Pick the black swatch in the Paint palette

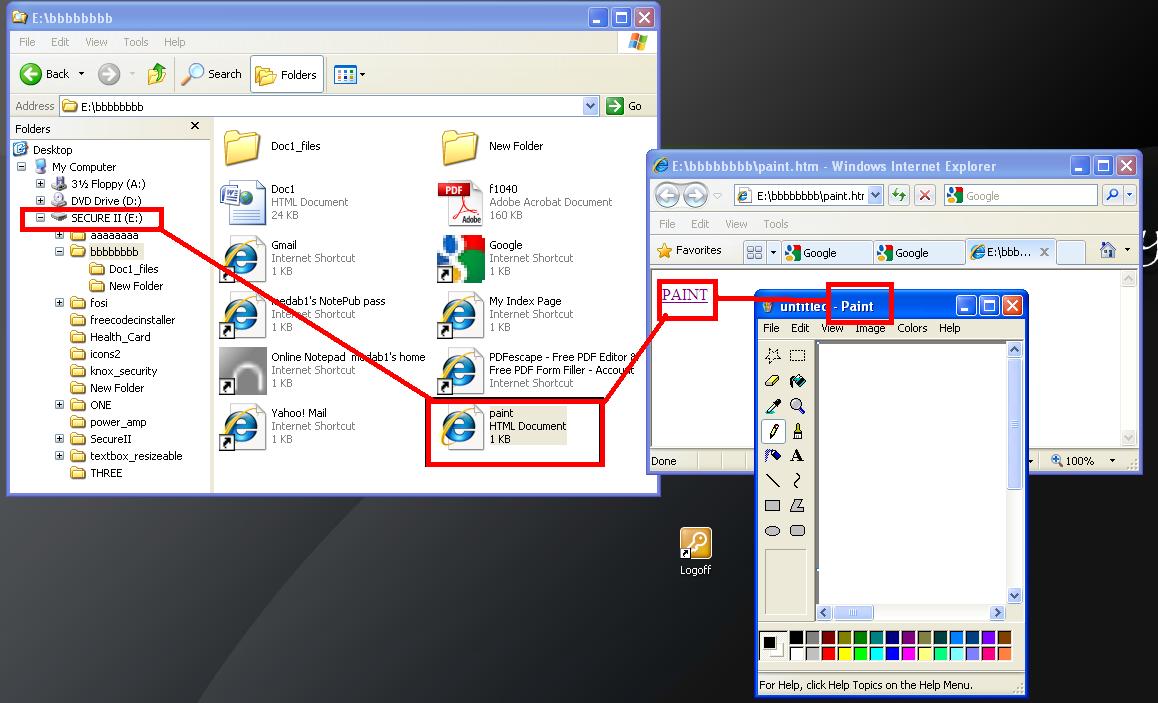[x=796, y=637]
